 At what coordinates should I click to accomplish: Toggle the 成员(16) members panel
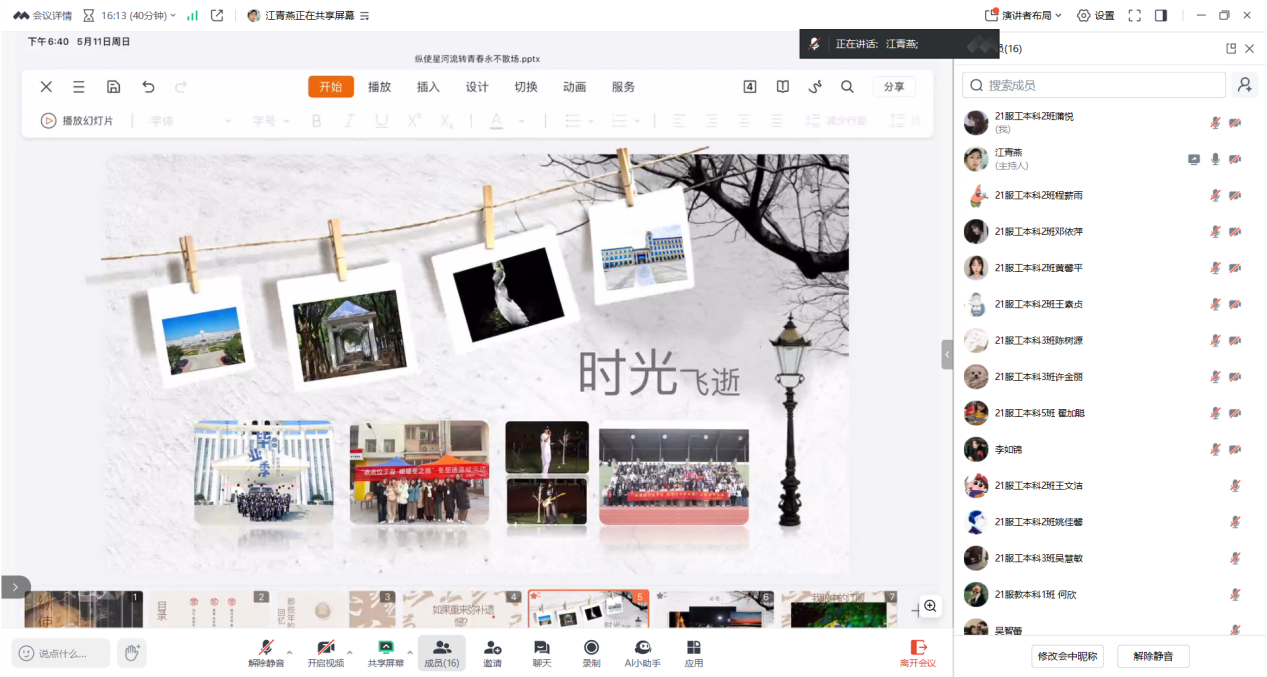441,652
